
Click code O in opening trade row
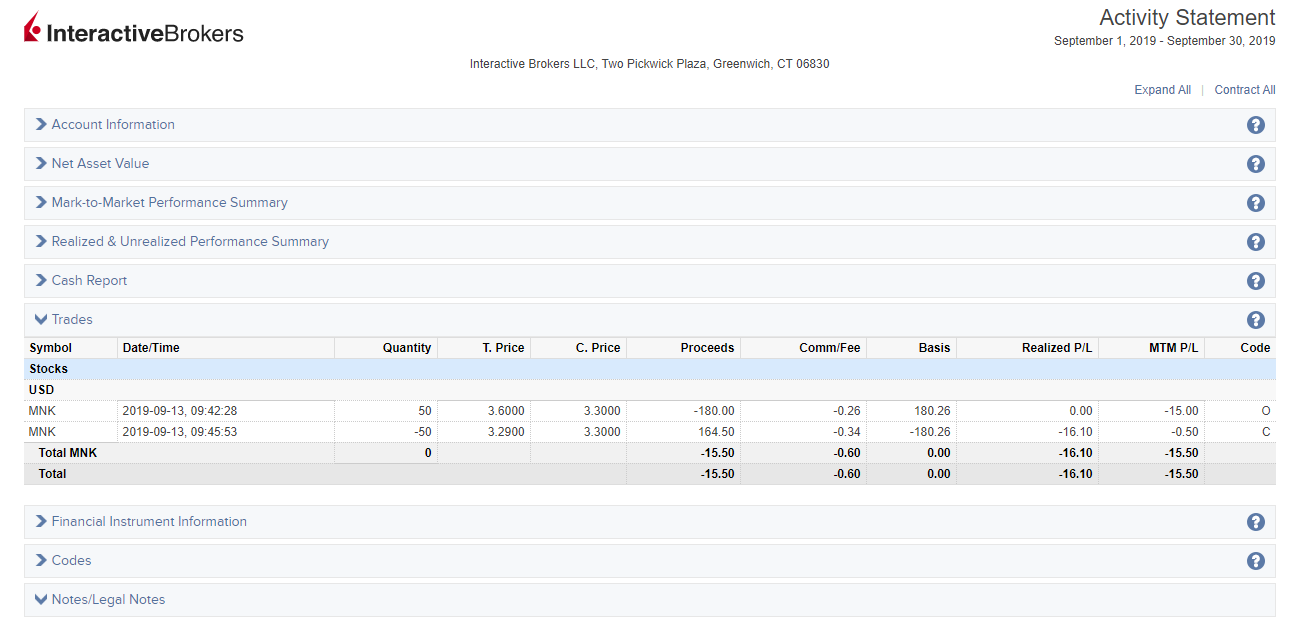pyautogui.click(x=1266, y=411)
